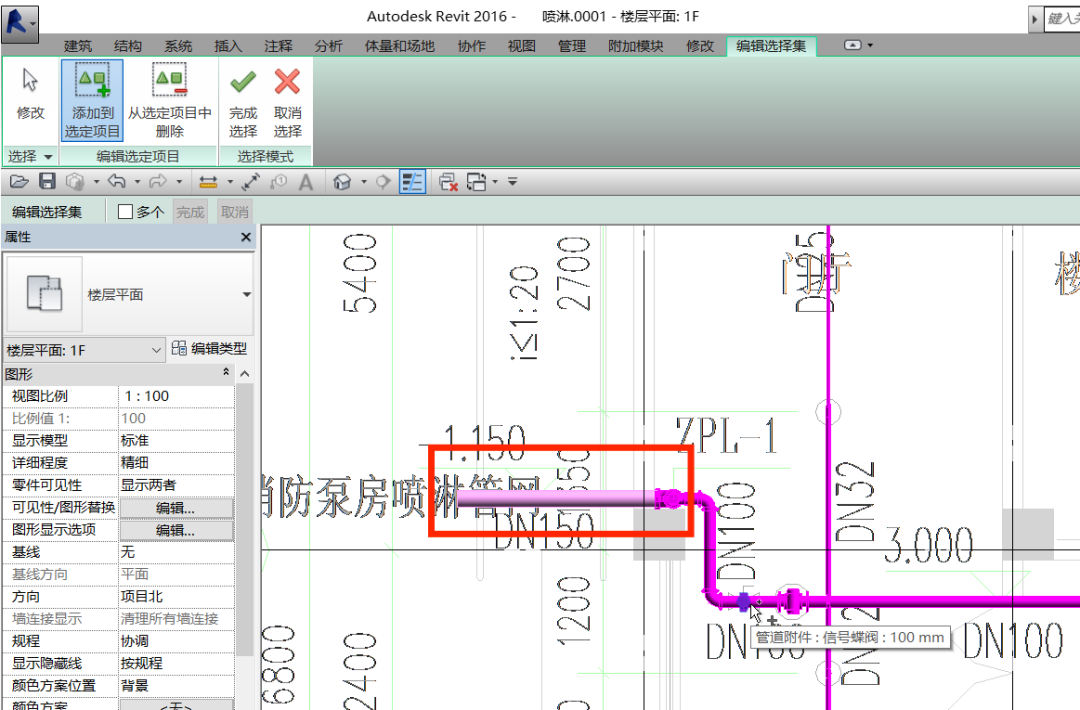Open the 系统 ribbon tab

point(178,46)
